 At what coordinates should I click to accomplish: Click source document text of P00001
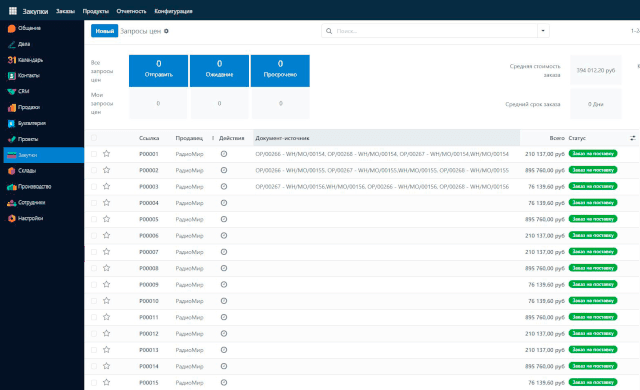pyautogui.click(x=382, y=154)
